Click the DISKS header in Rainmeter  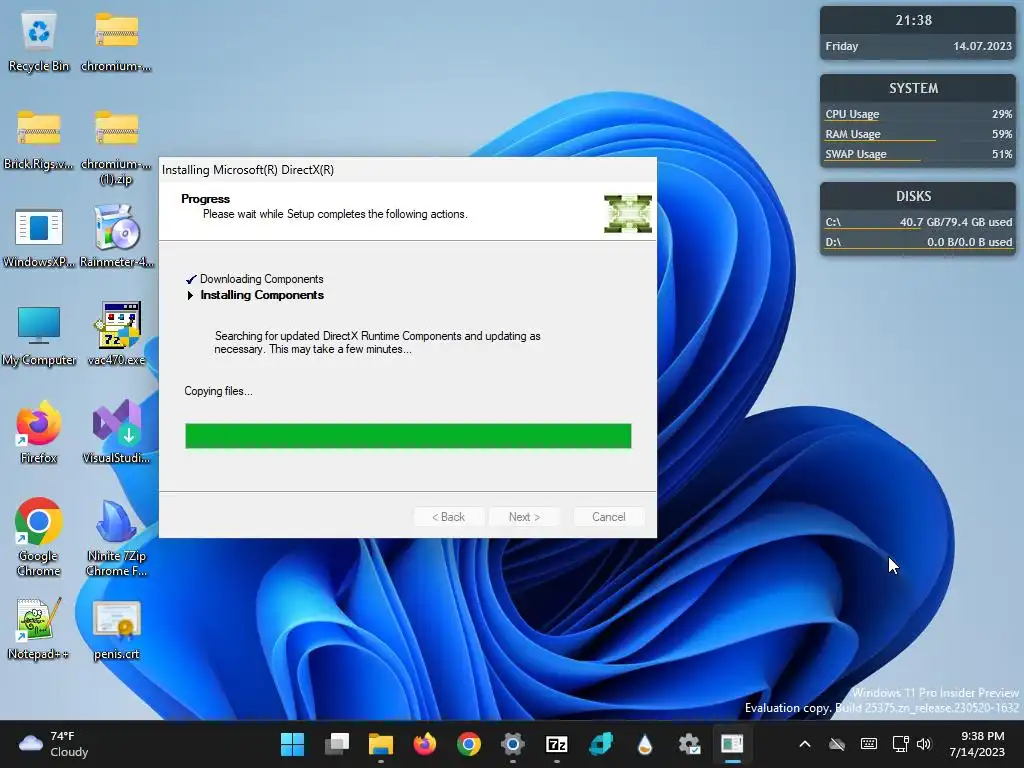click(914, 196)
